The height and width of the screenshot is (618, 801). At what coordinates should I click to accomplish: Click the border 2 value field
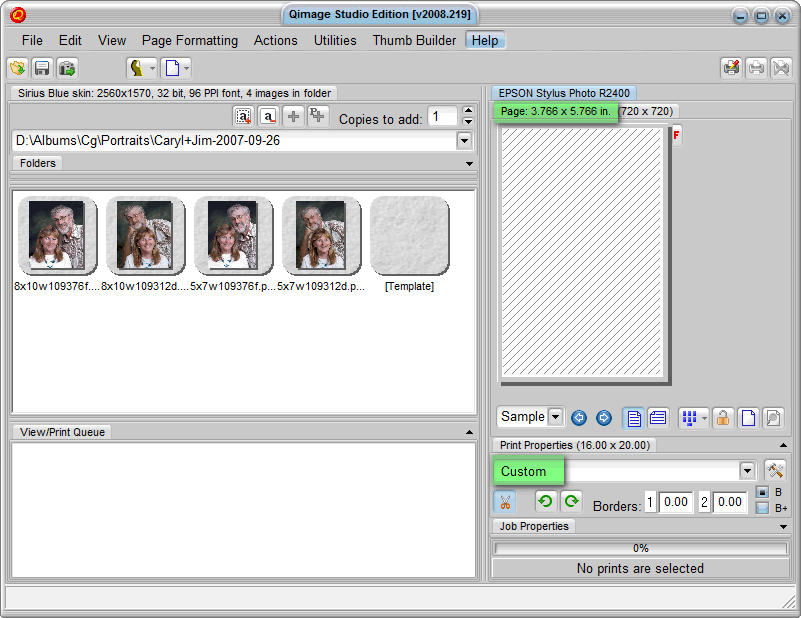(730, 502)
